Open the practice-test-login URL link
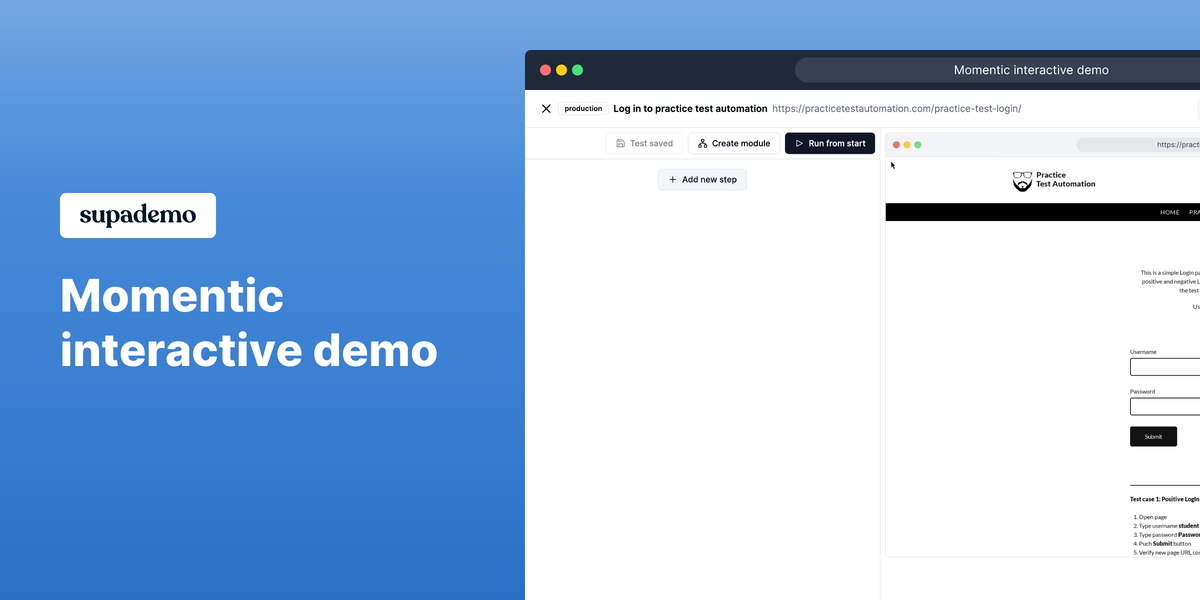 pyautogui.click(x=897, y=108)
